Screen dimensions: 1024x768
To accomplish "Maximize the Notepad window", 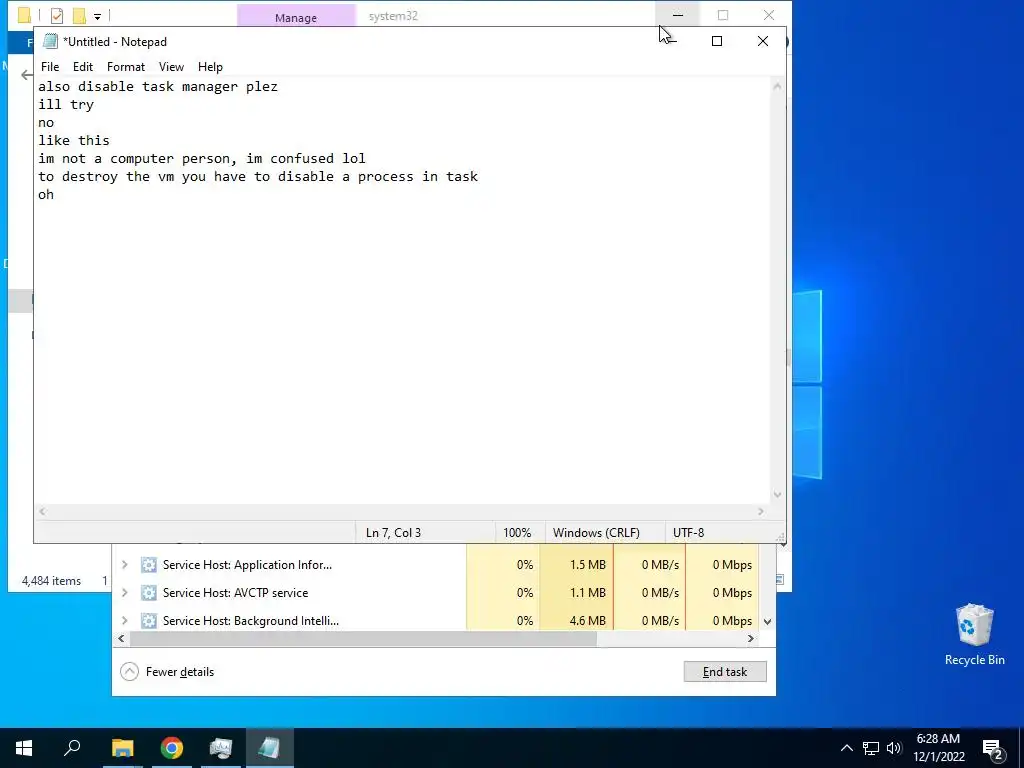I will (716, 41).
